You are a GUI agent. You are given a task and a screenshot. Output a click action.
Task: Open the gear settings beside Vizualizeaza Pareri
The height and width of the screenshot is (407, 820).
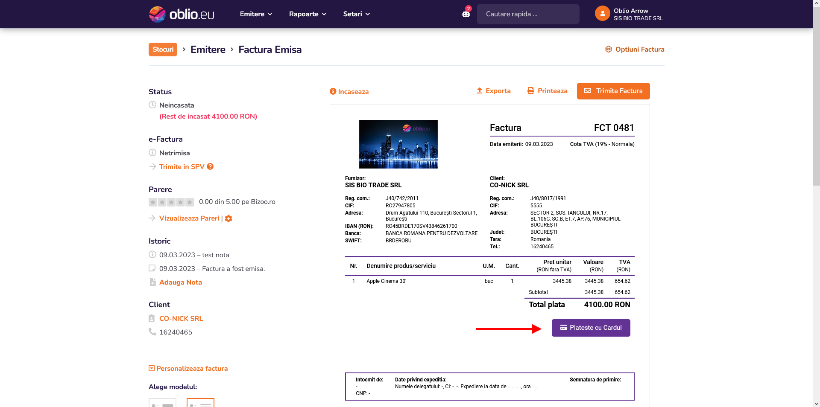[x=229, y=218]
